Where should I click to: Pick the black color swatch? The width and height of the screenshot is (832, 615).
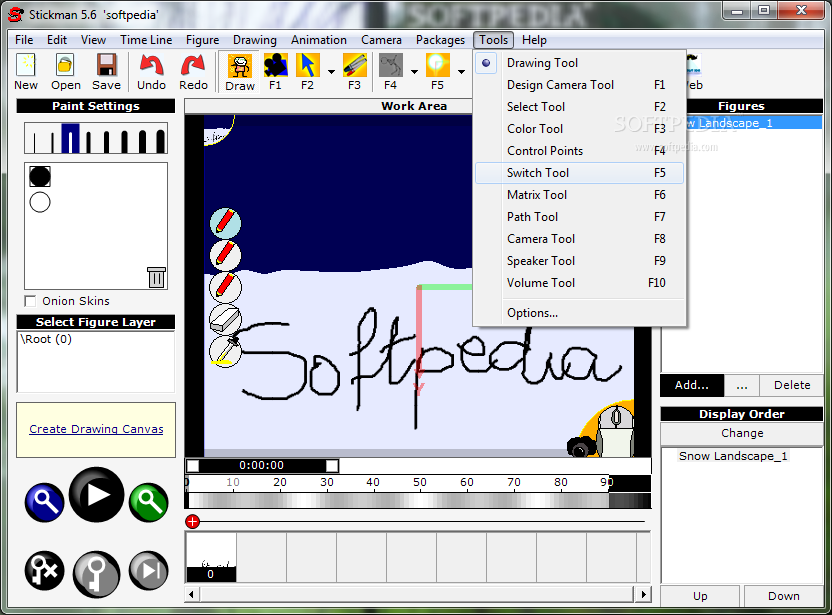[x=40, y=177]
